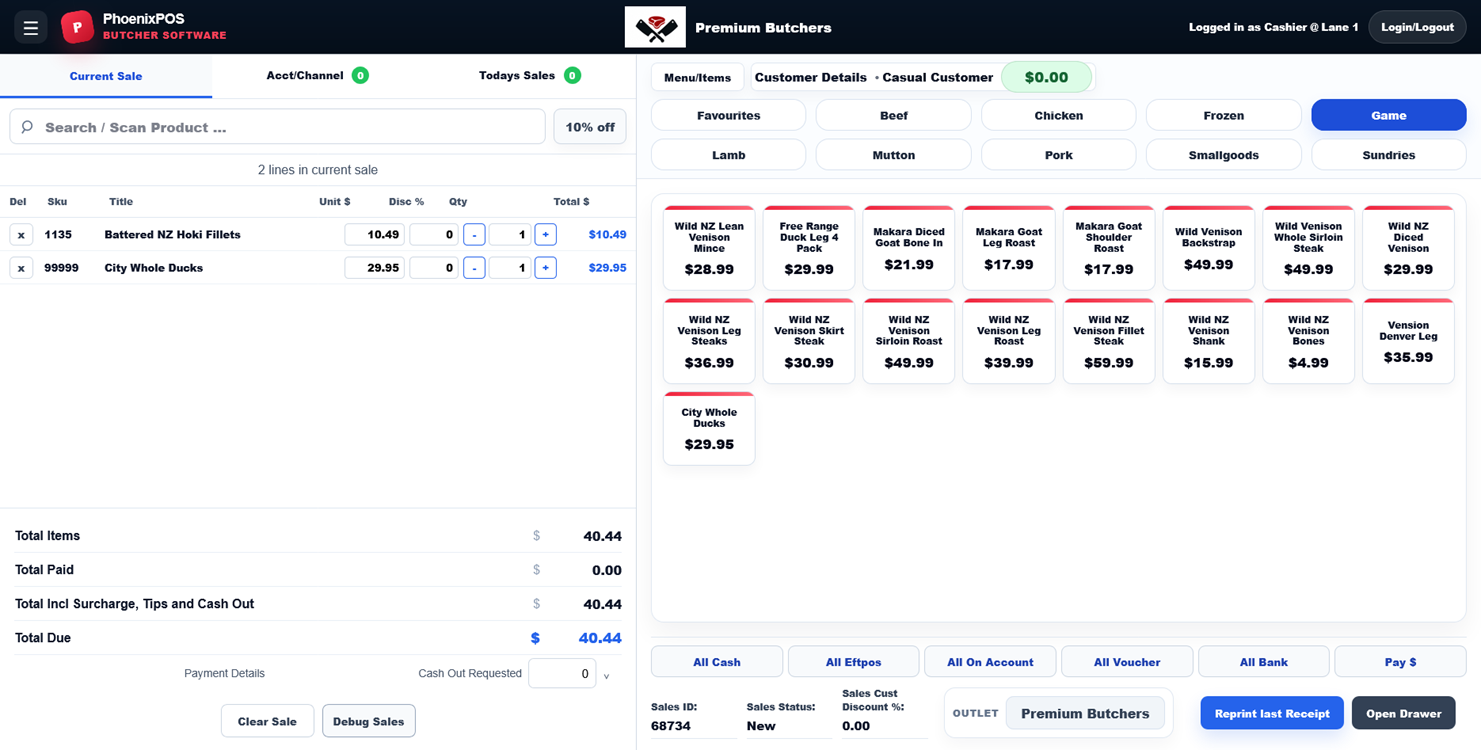Toggle the 10% off discount
Image resolution: width=1482 pixels, height=751 pixels.
click(x=590, y=127)
